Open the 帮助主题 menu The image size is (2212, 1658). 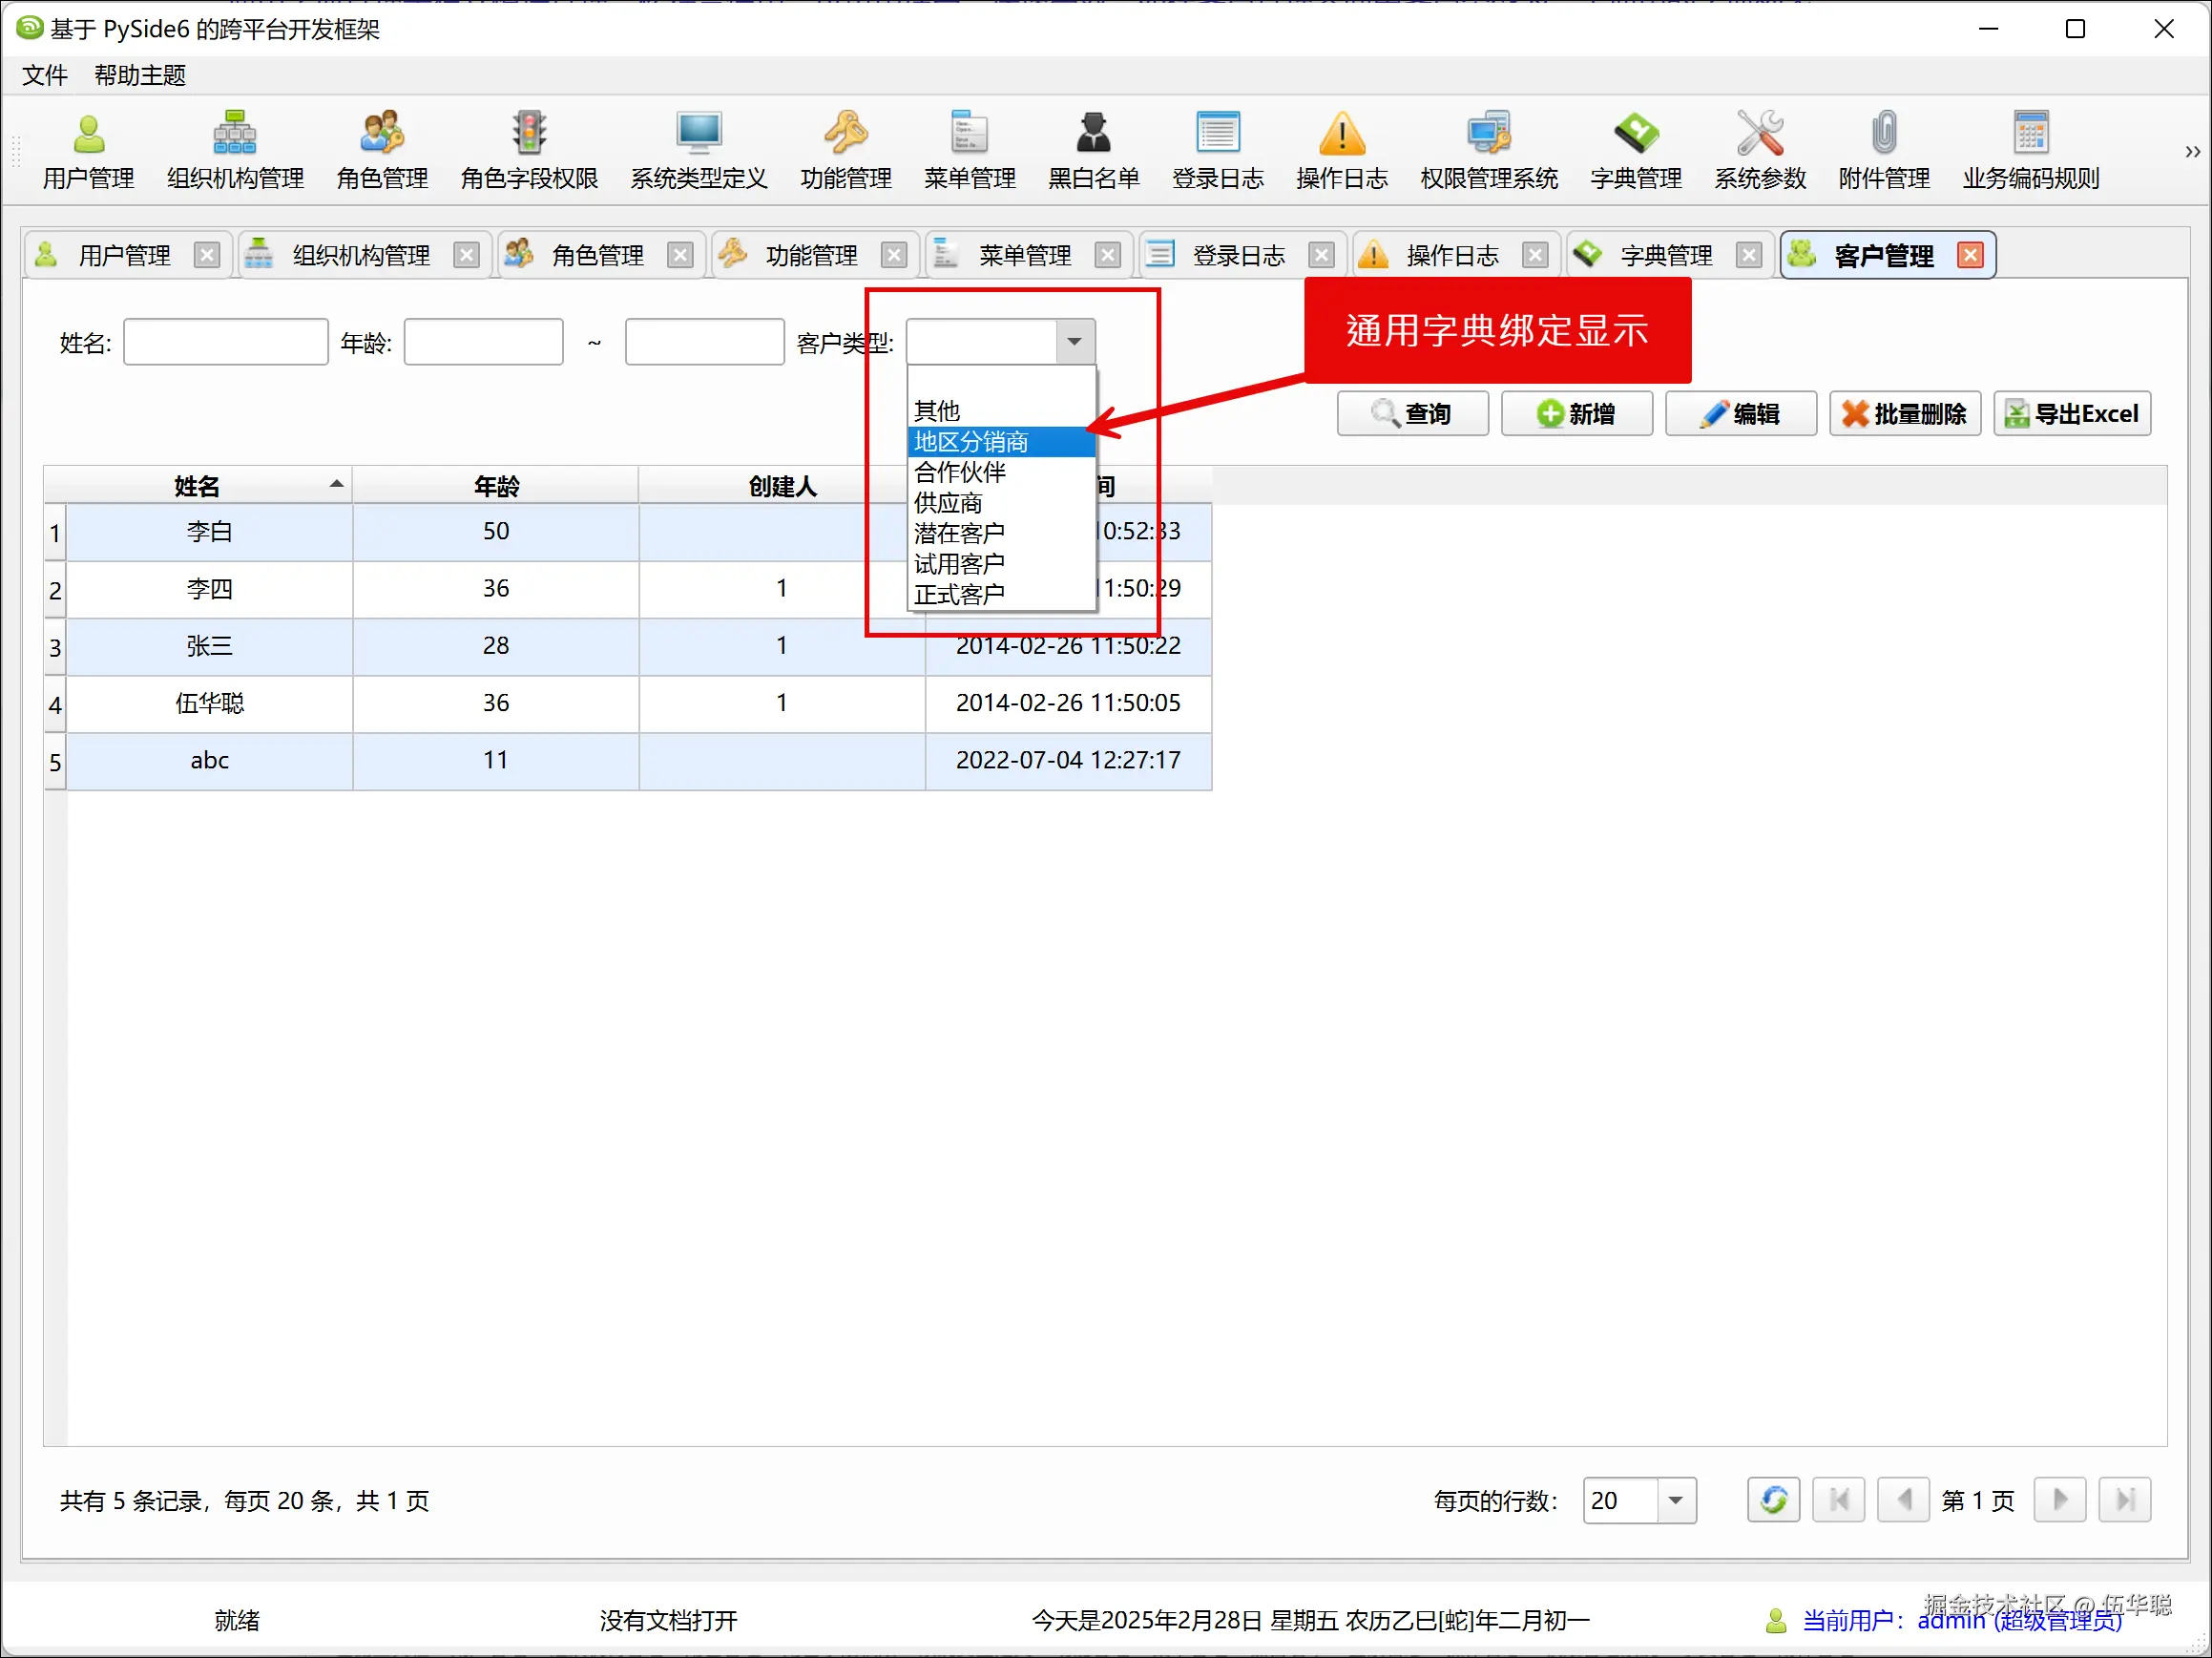(x=140, y=75)
